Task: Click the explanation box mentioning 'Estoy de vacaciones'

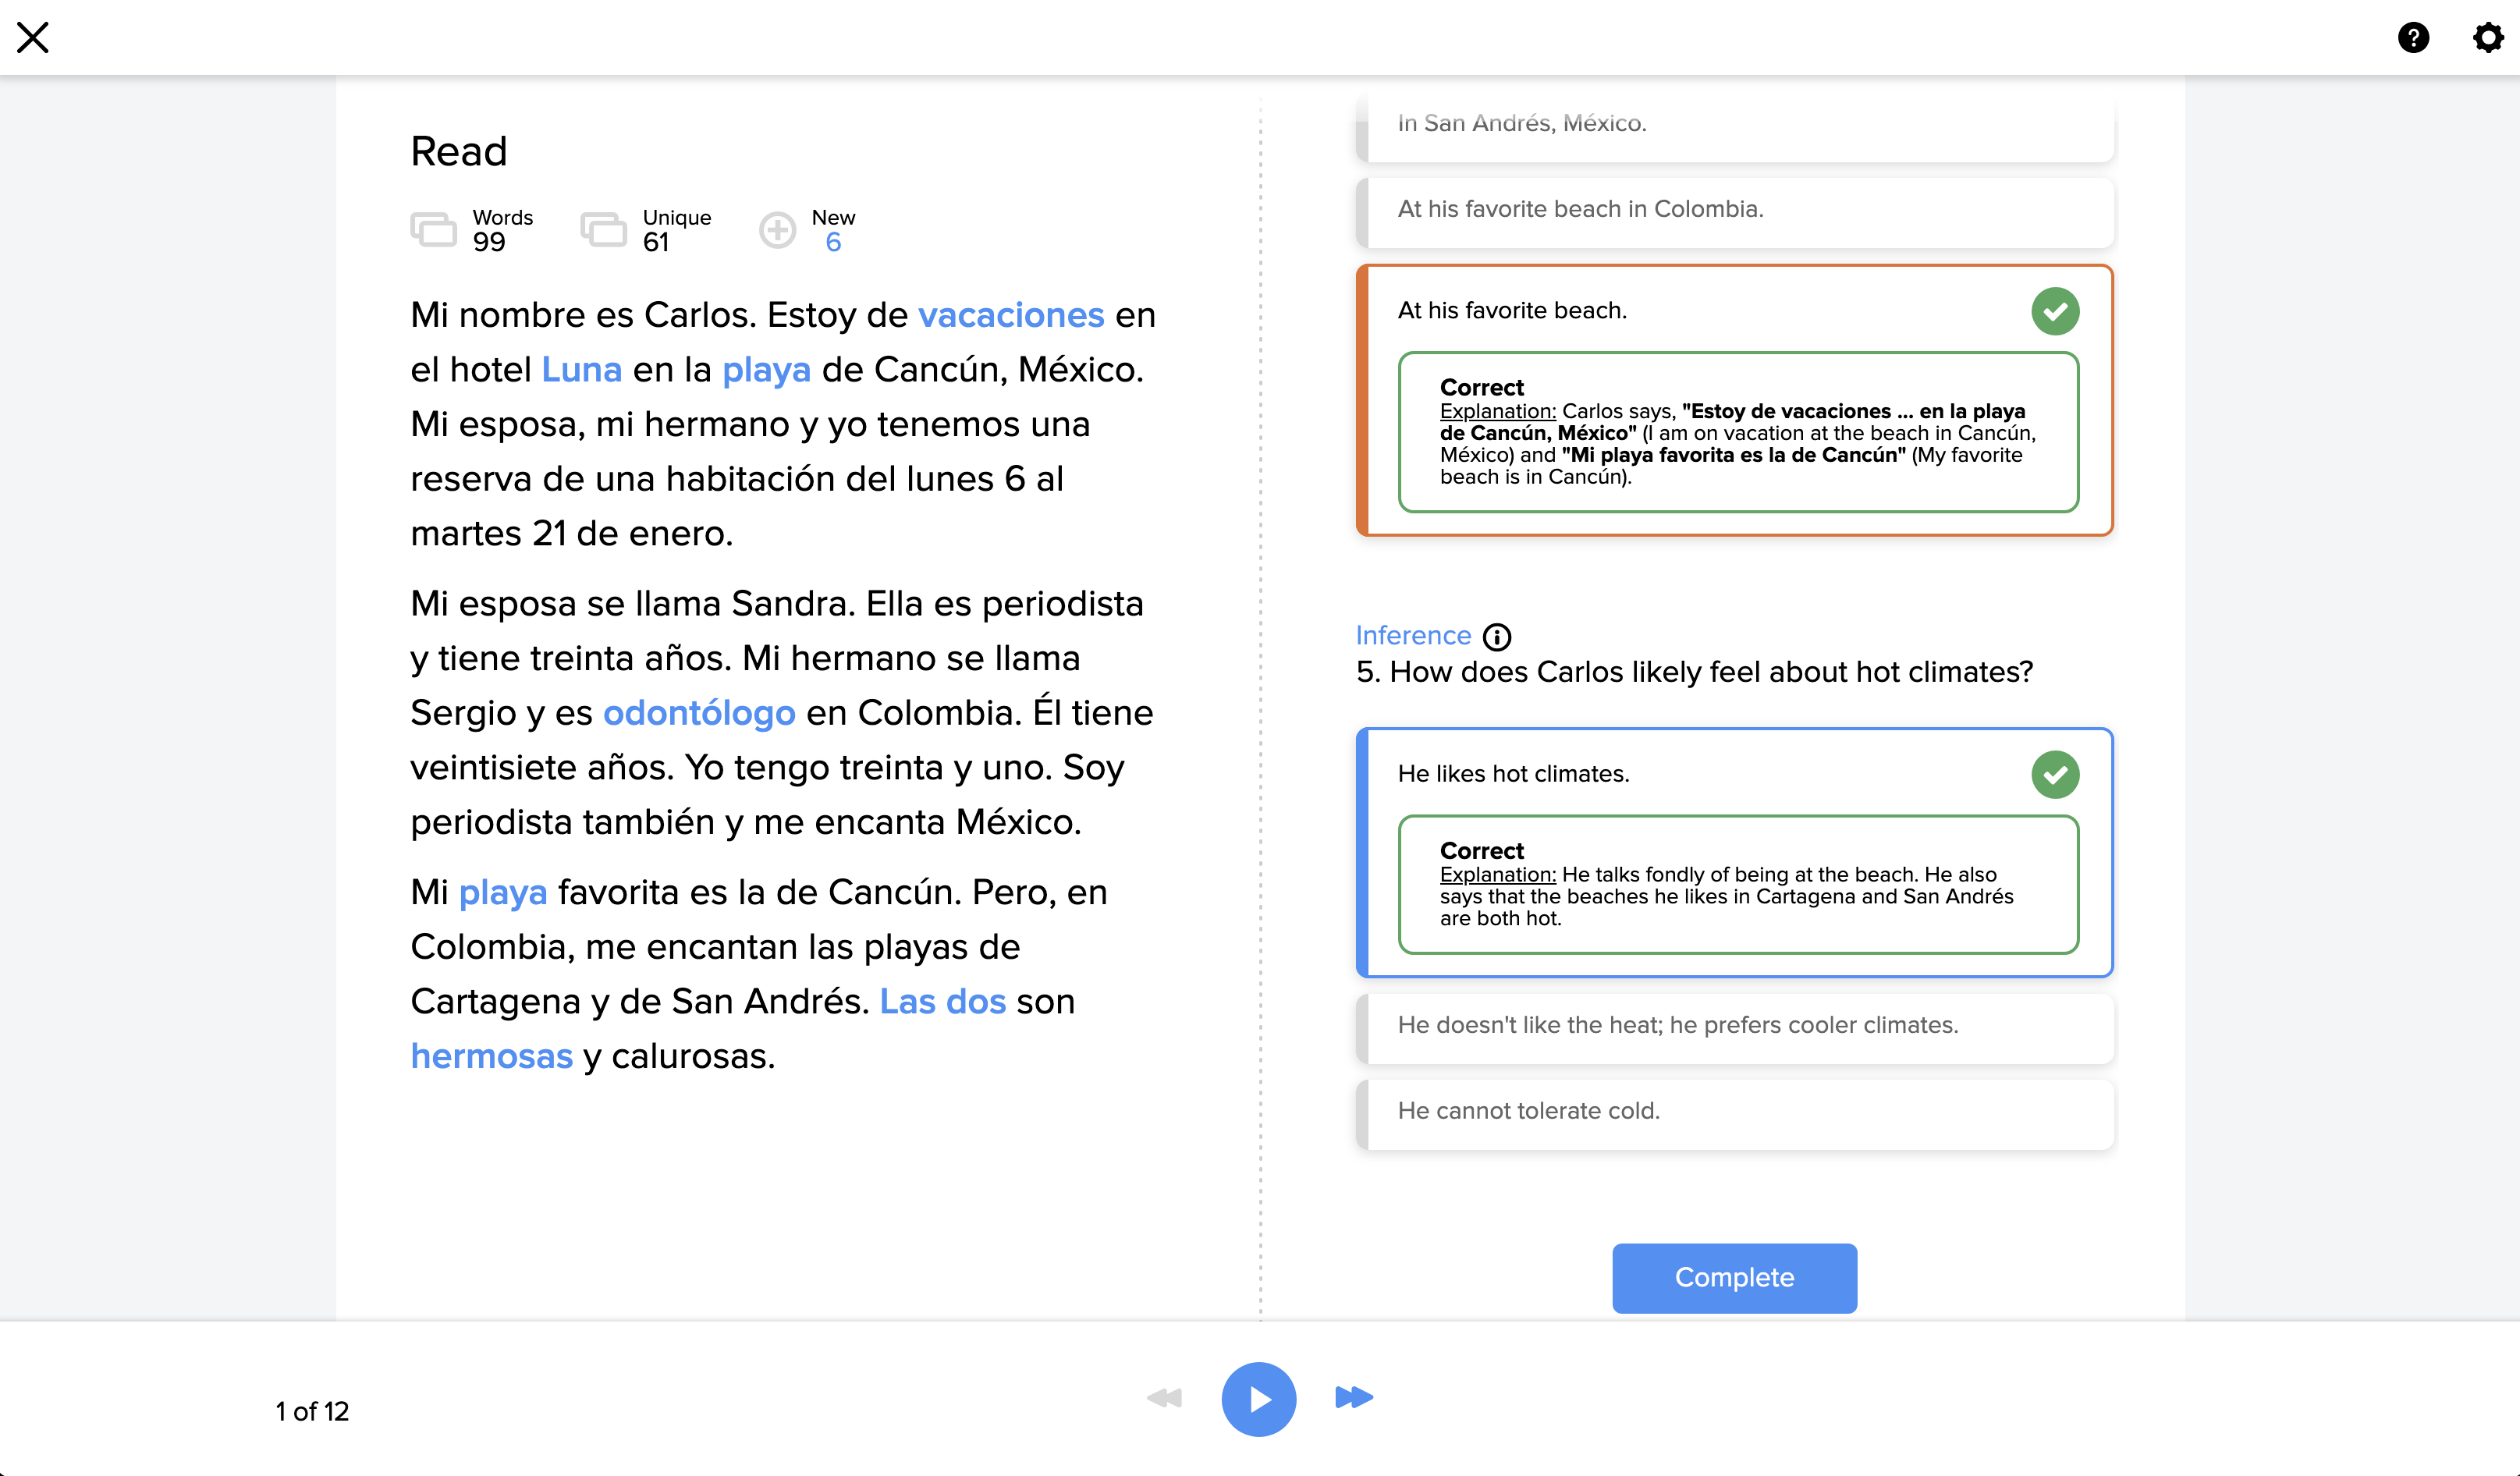Action: (x=1738, y=432)
